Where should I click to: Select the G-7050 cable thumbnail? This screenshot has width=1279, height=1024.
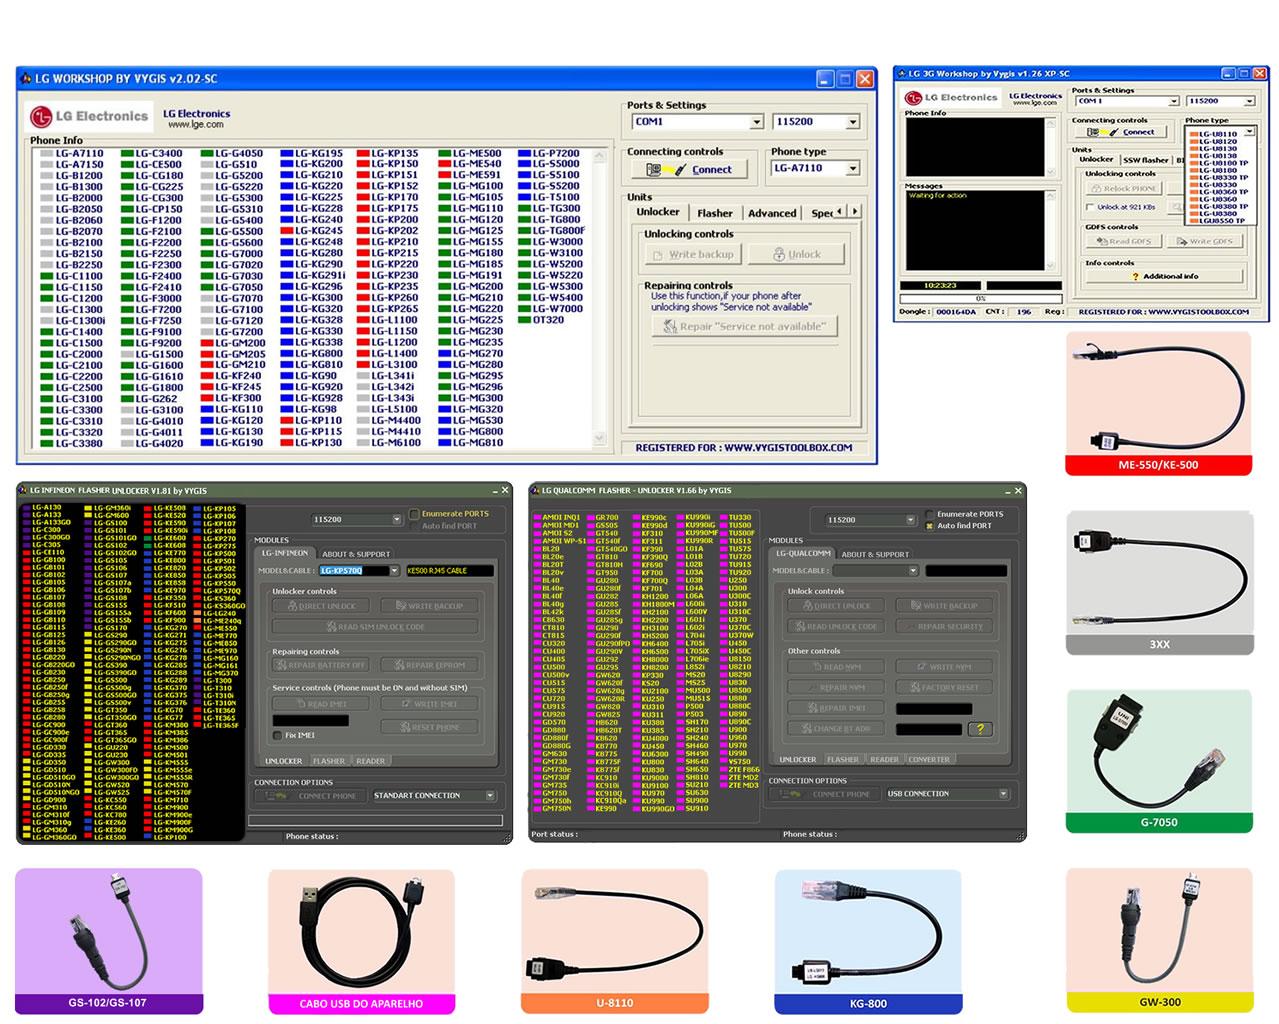1159,761
